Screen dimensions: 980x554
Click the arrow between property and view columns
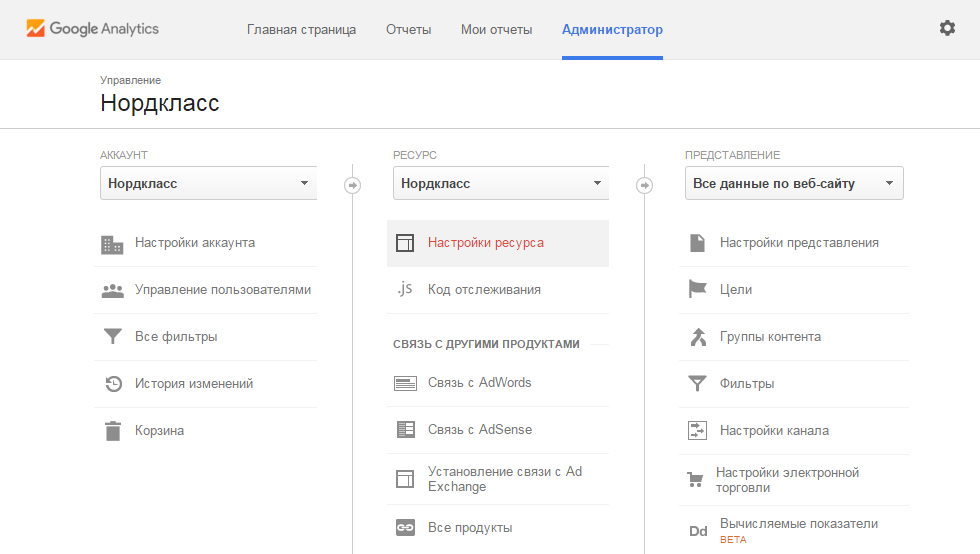point(644,185)
